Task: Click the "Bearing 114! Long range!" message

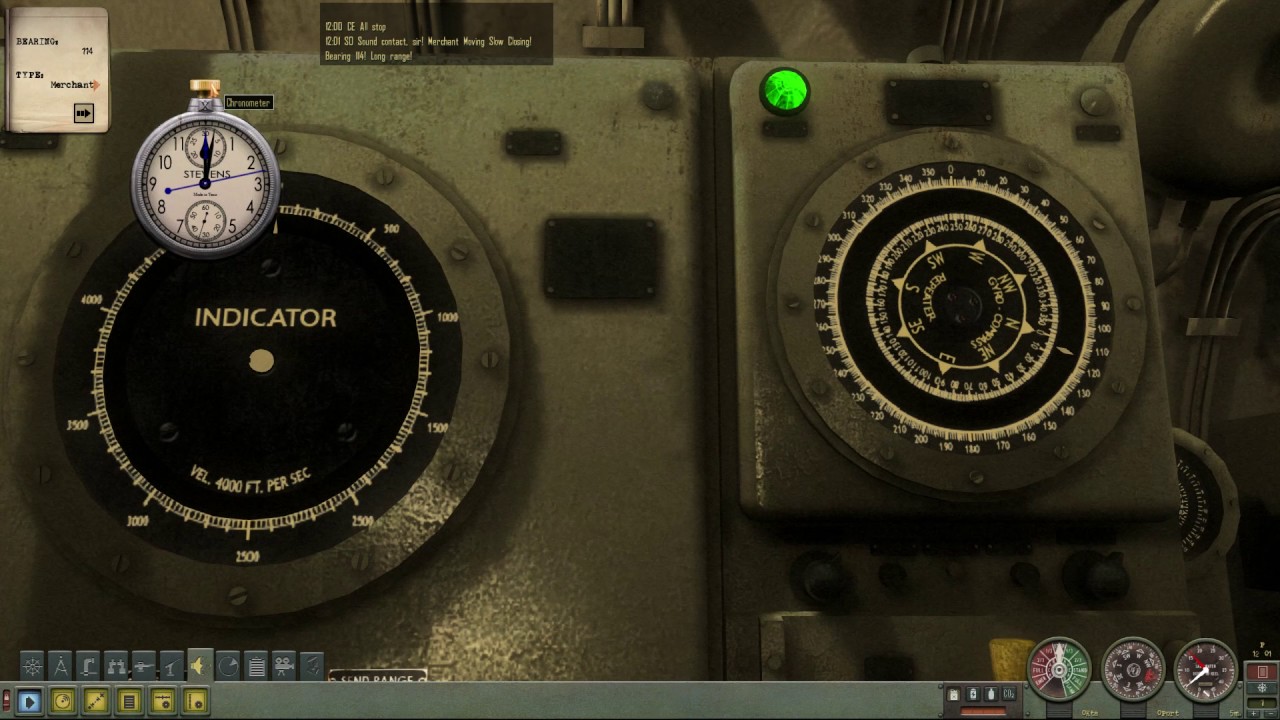Action: [369, 56]
